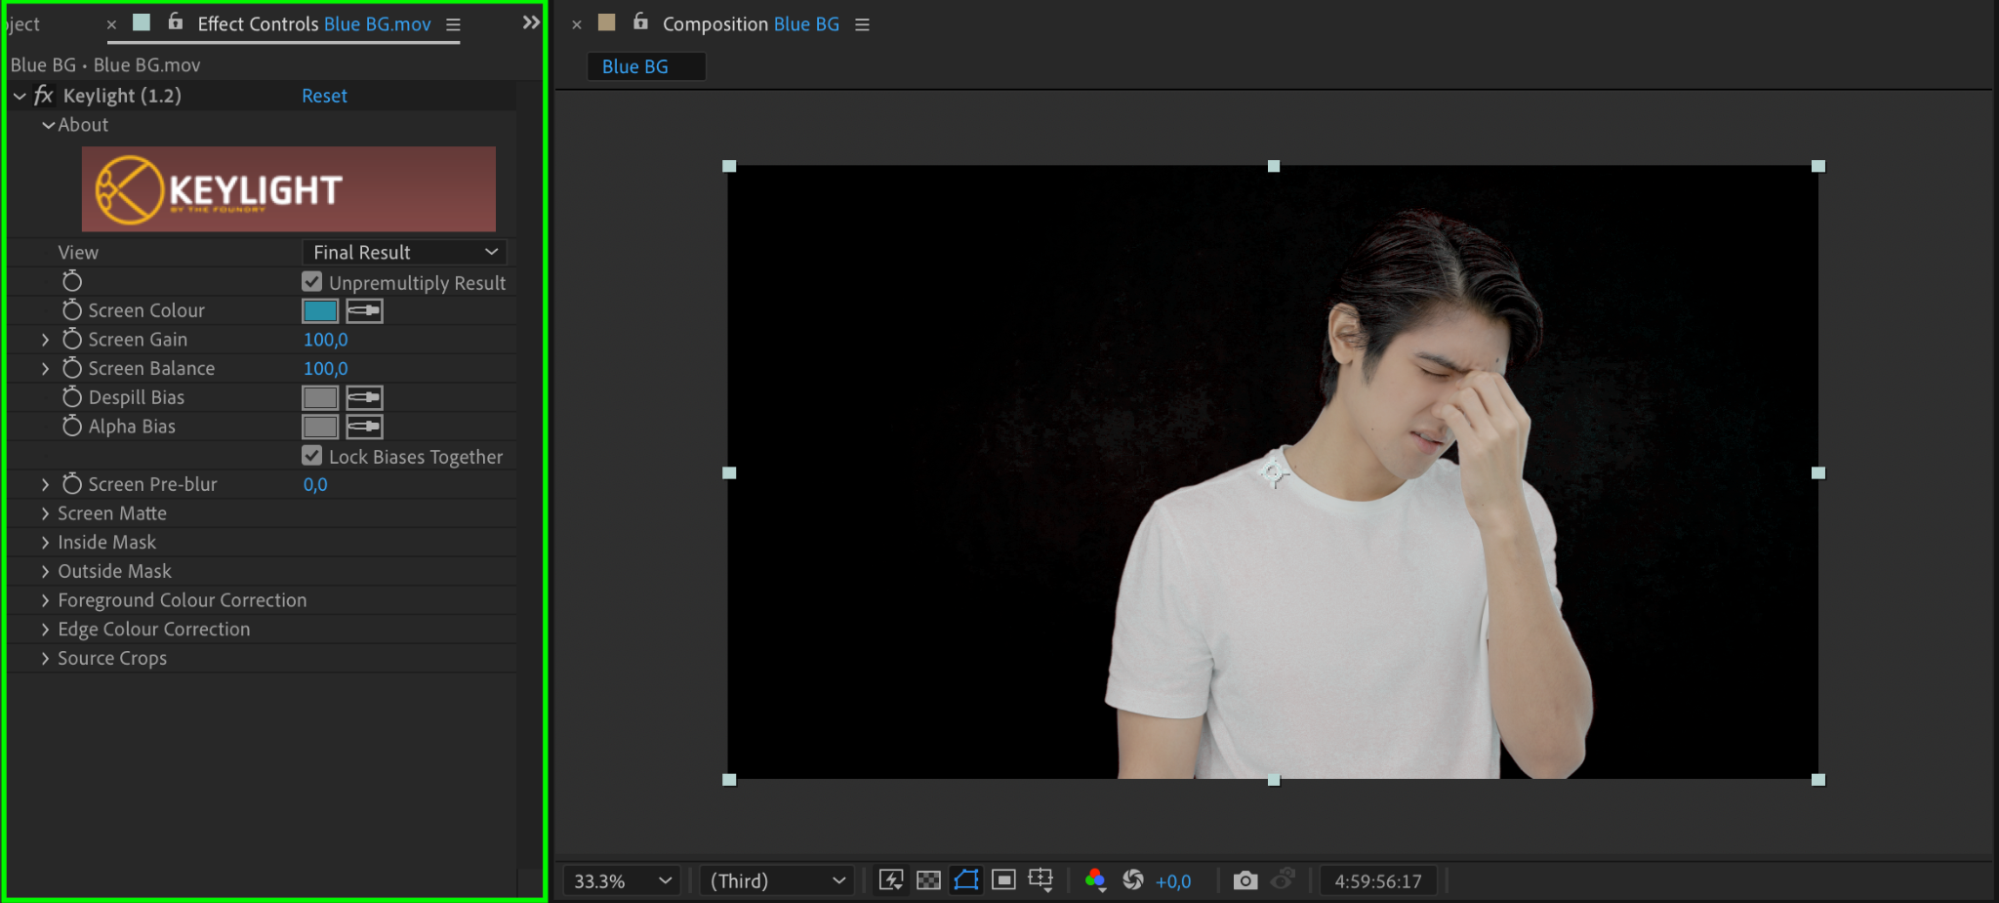Select the Blue BG composition tab
1999x903 pixels.
tap(636, 67)
